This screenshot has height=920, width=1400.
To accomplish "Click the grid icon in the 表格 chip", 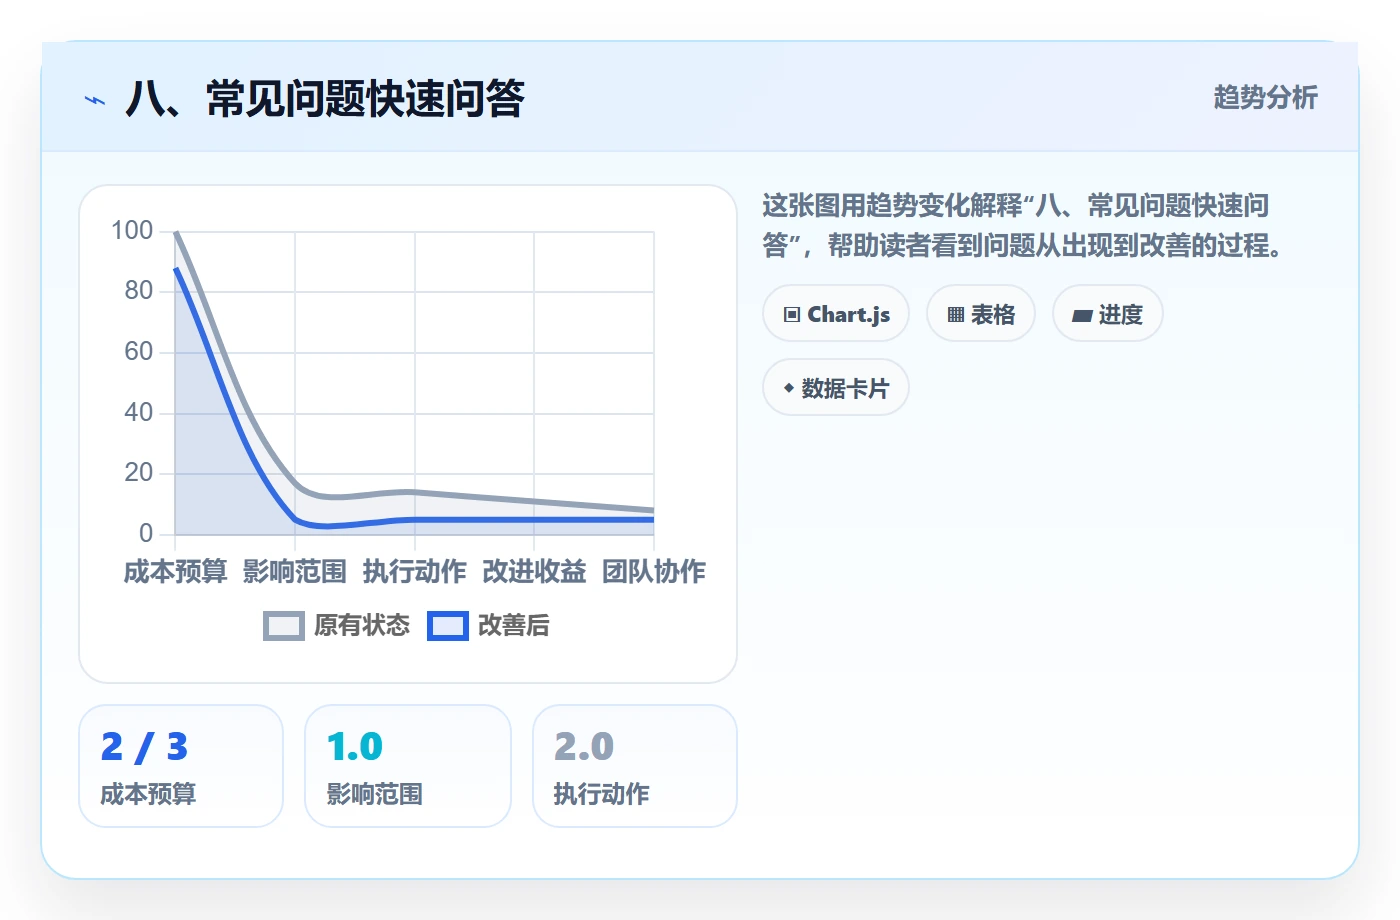I will click(x=956, y=315).
